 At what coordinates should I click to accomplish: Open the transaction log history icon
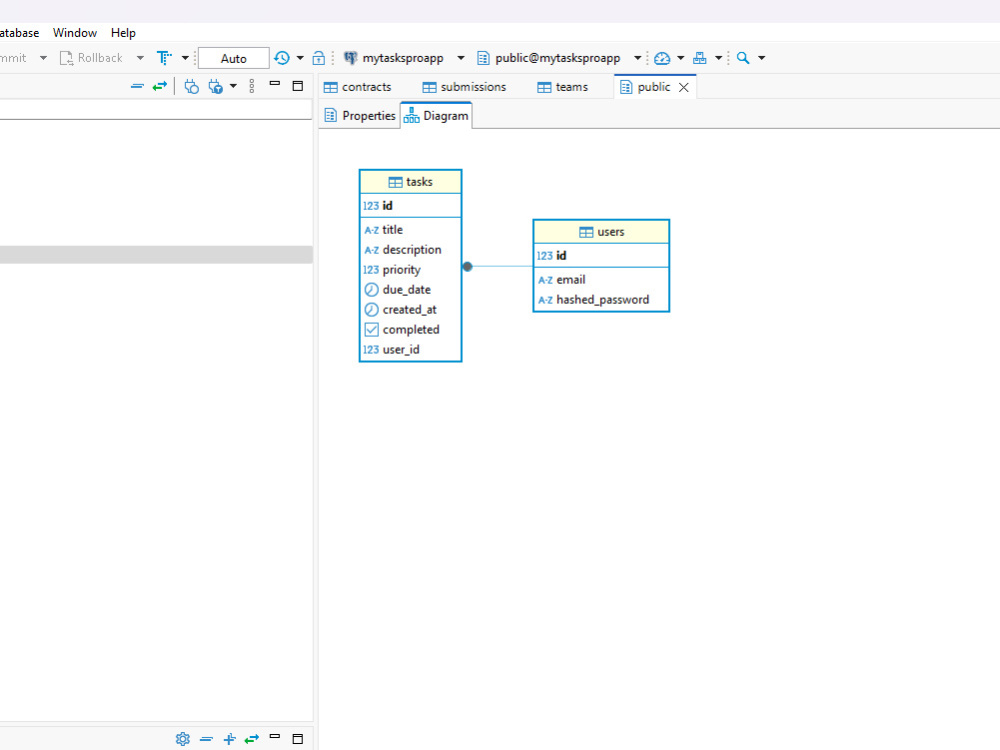(x=282, y=58)
